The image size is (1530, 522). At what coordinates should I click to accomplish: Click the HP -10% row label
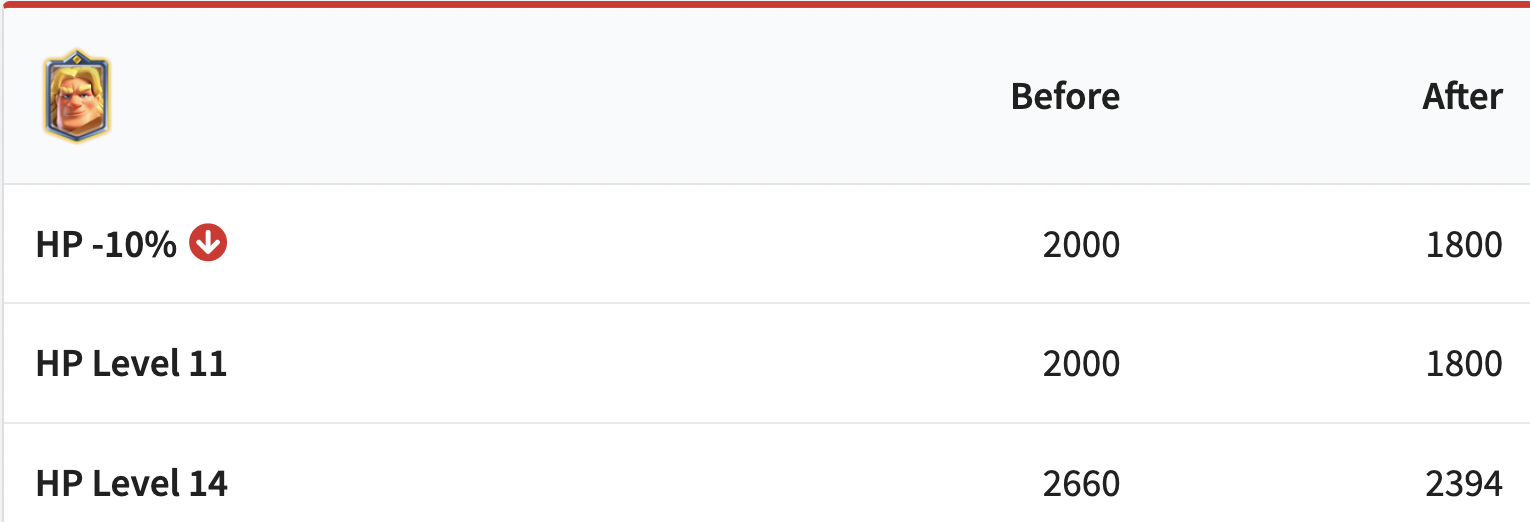coord(106,245)
